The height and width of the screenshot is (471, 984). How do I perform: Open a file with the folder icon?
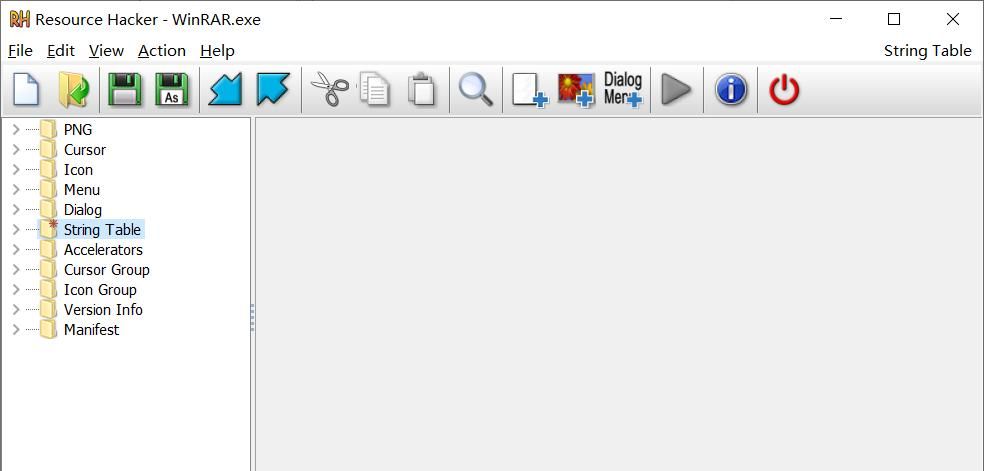pos(74,90)
